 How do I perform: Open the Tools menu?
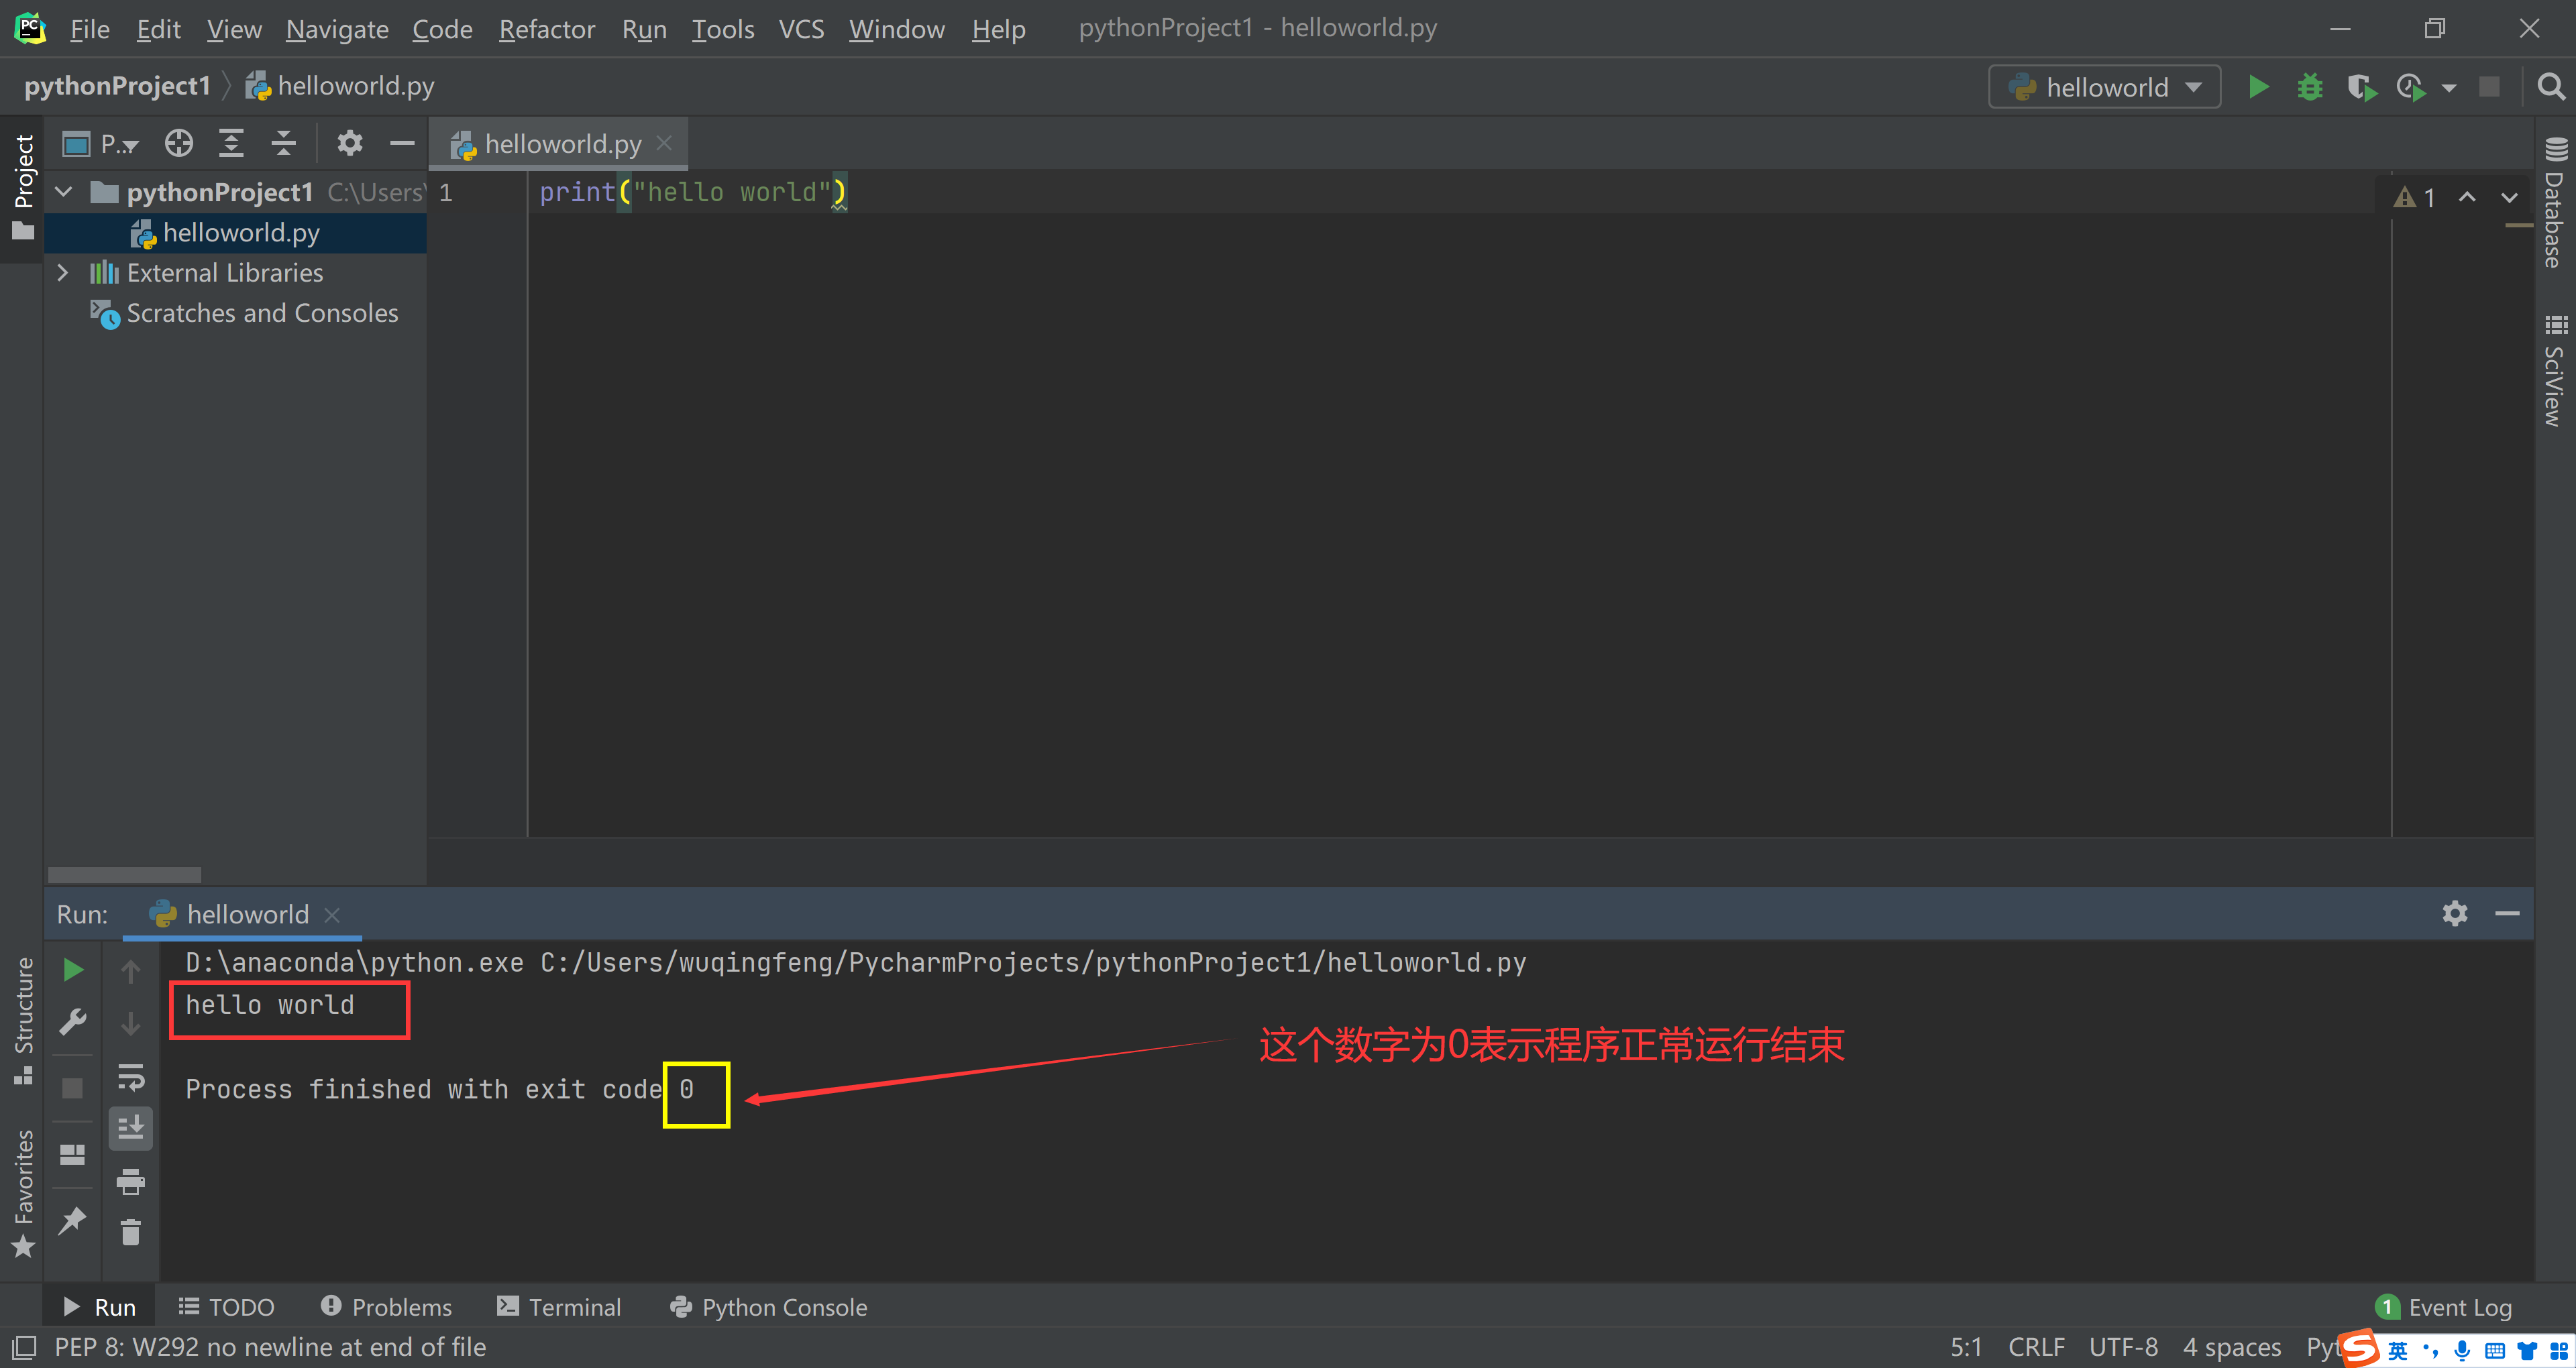[722, 29]
